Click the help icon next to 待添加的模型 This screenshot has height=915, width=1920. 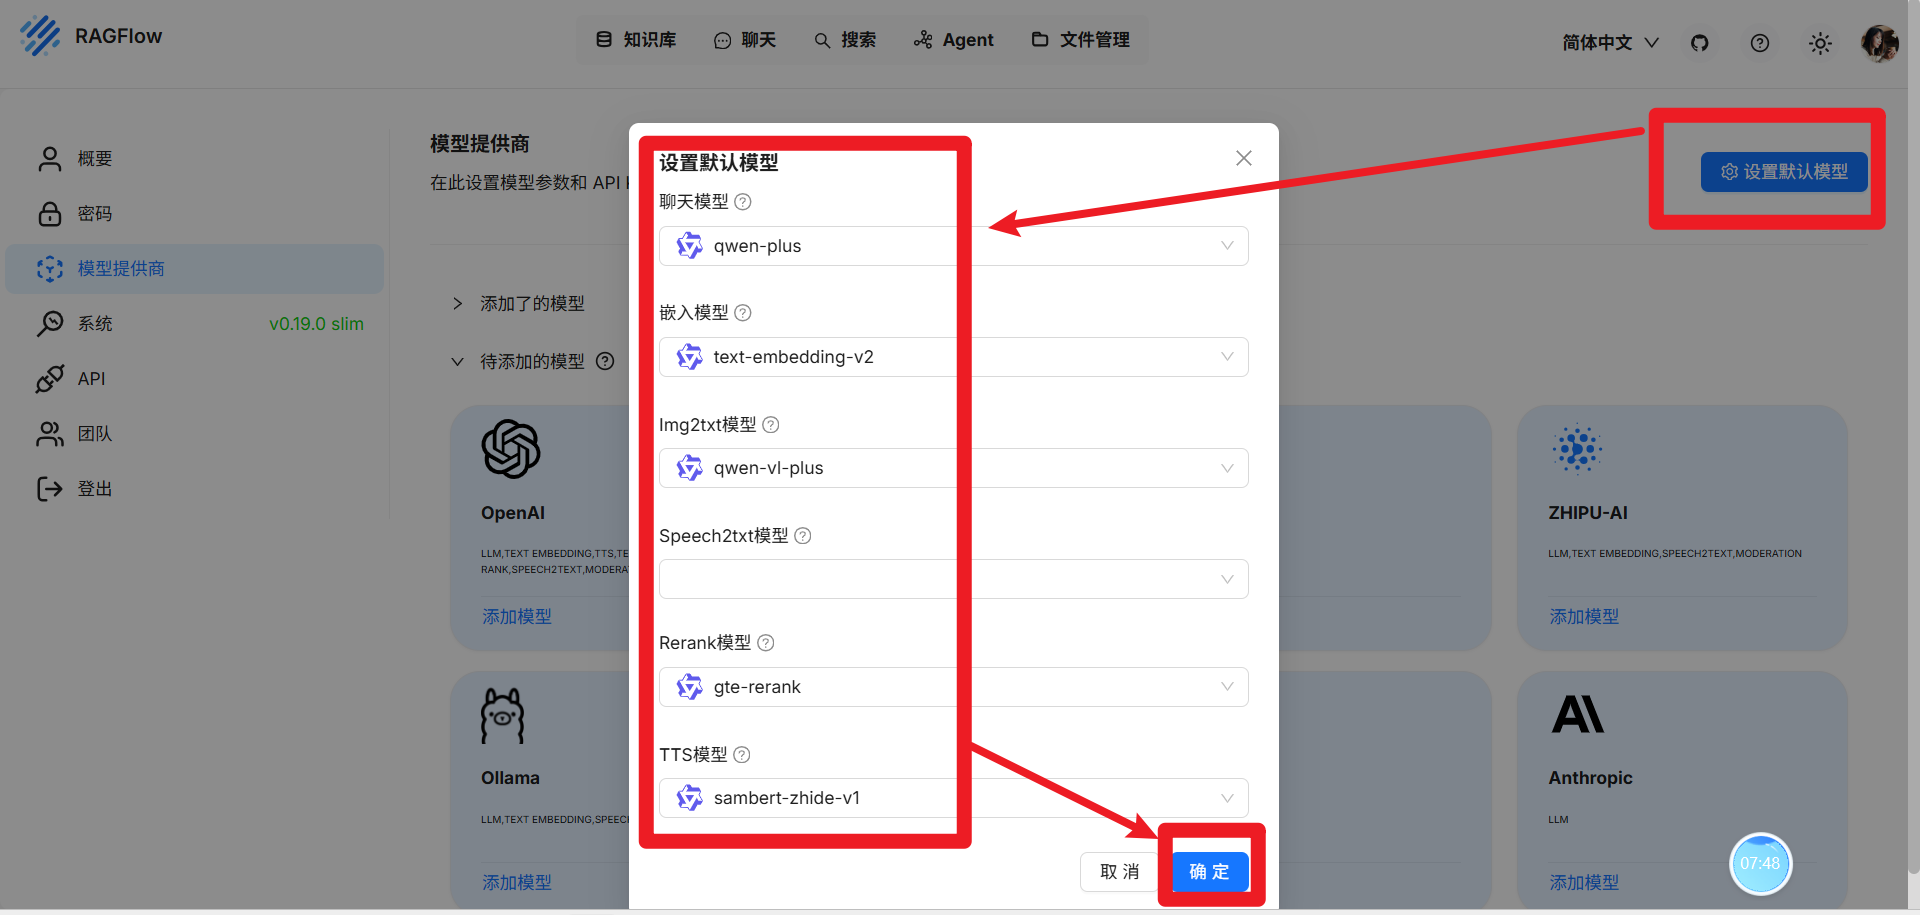tap(605, 361)
